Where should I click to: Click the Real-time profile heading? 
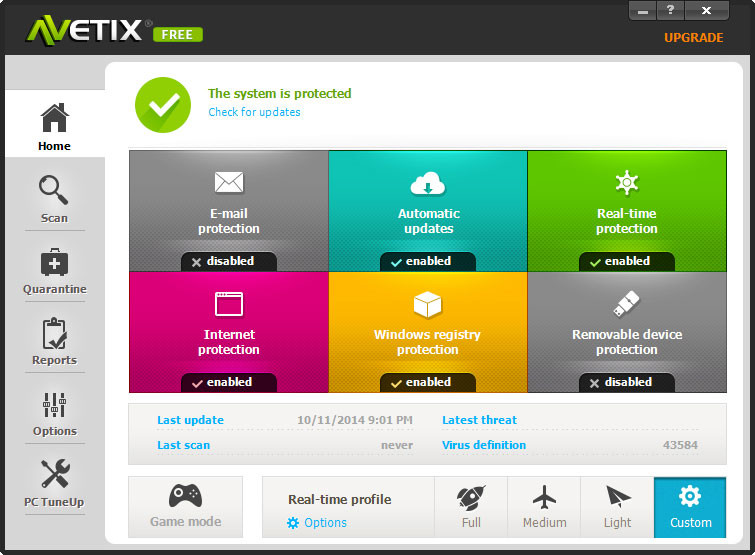pyautogui.click(x=339, y=500)
